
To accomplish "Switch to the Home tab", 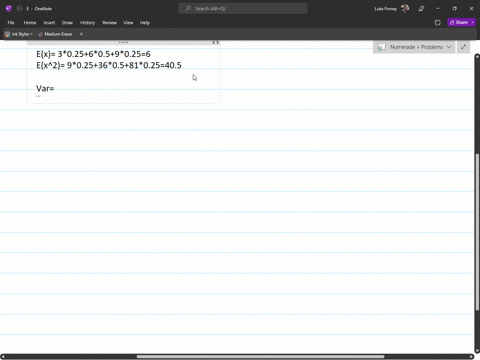I will (x=30, y=23).
